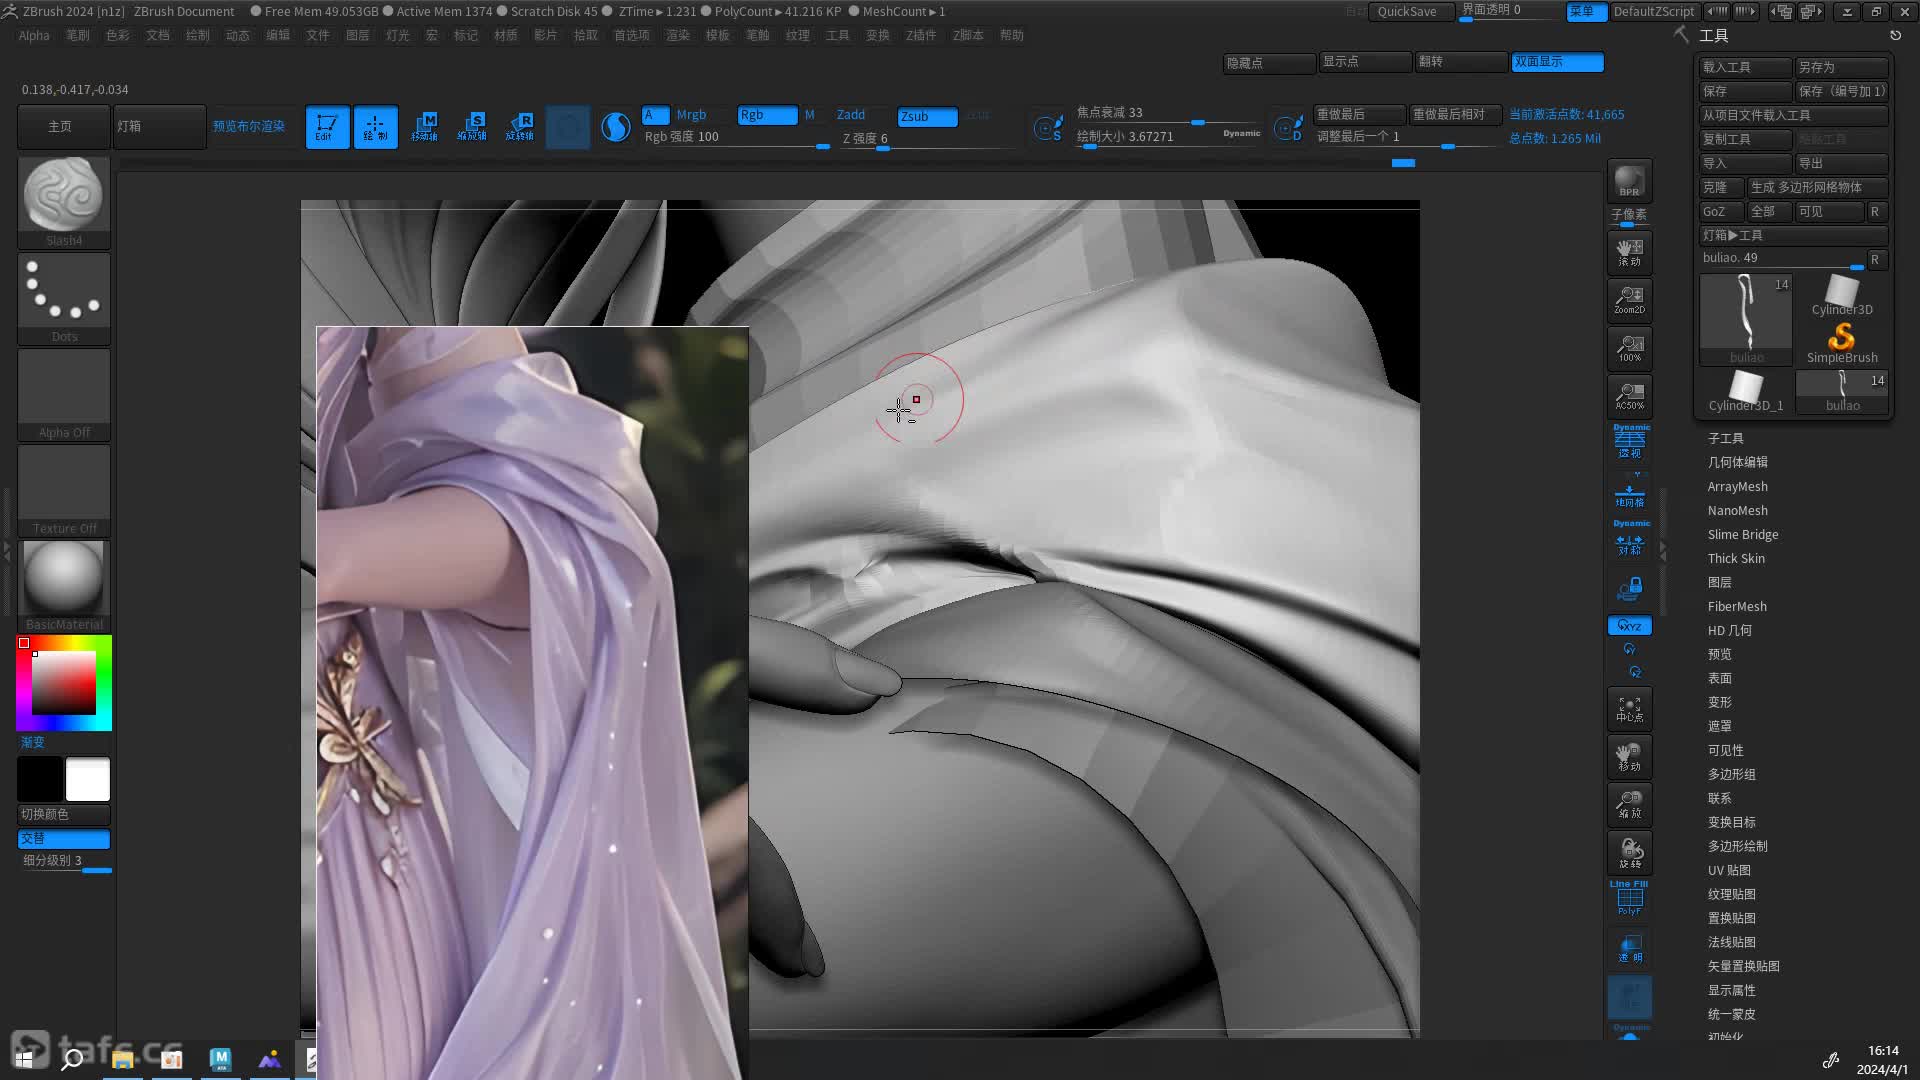Toggle PolyF Line Fill display

click(x=1629, y=899)
